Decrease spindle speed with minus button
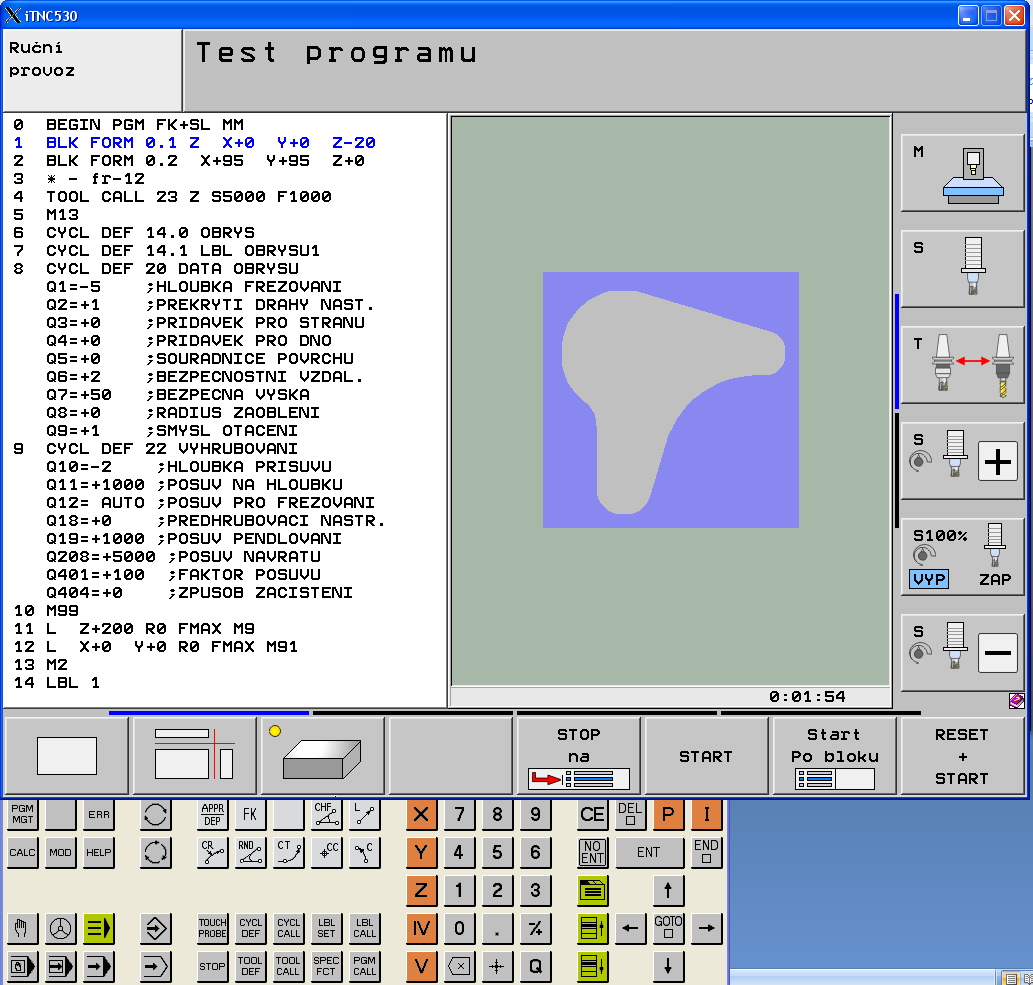 997,653
